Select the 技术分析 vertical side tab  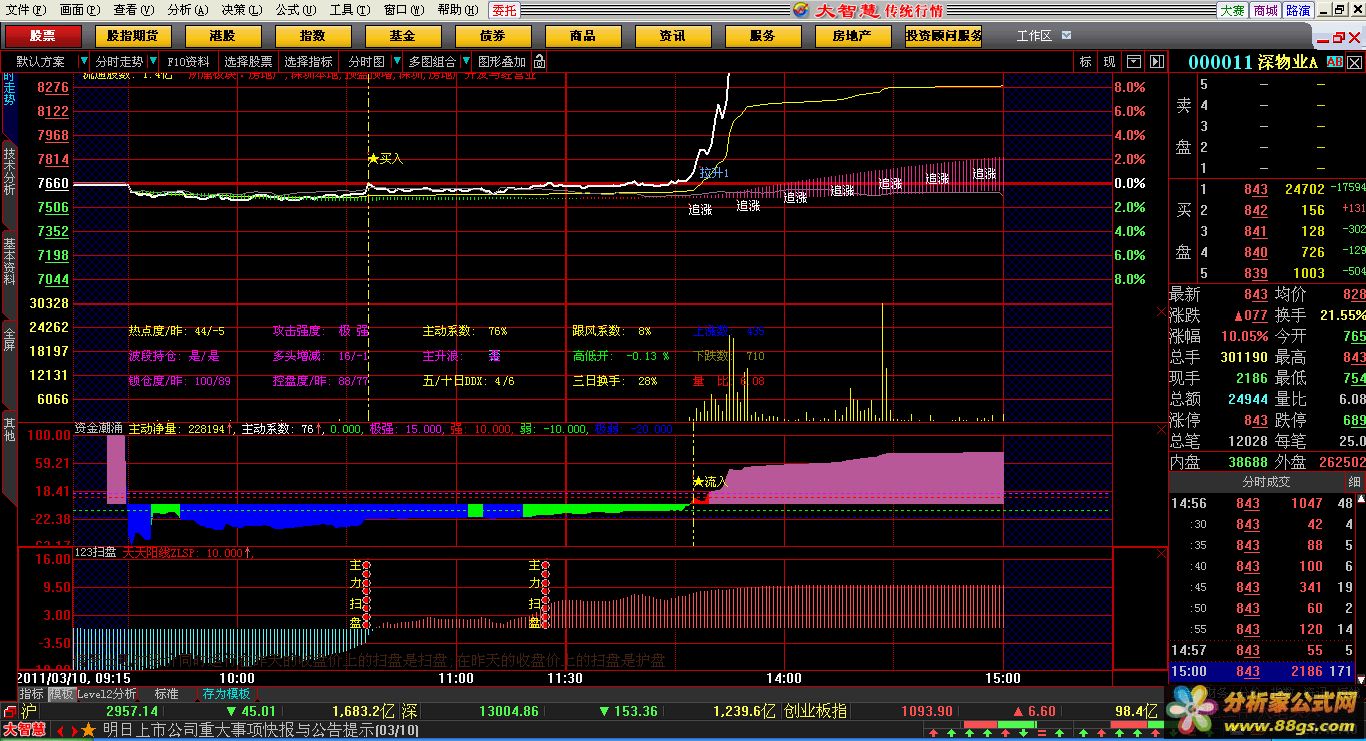(9, 172)
